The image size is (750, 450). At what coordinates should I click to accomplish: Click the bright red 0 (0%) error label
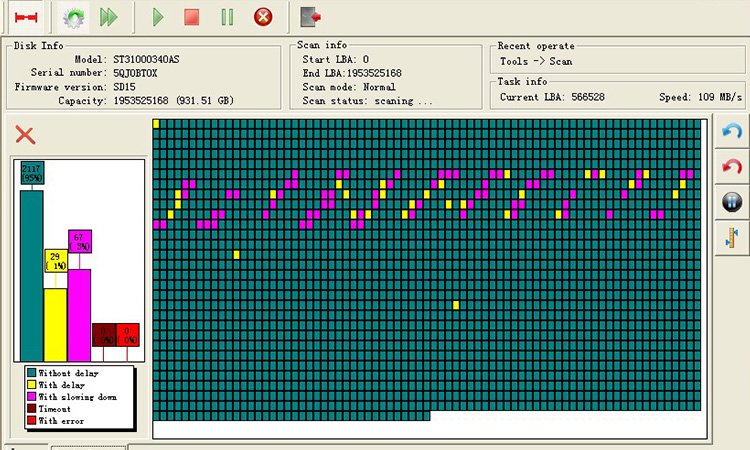click(128, 335)
